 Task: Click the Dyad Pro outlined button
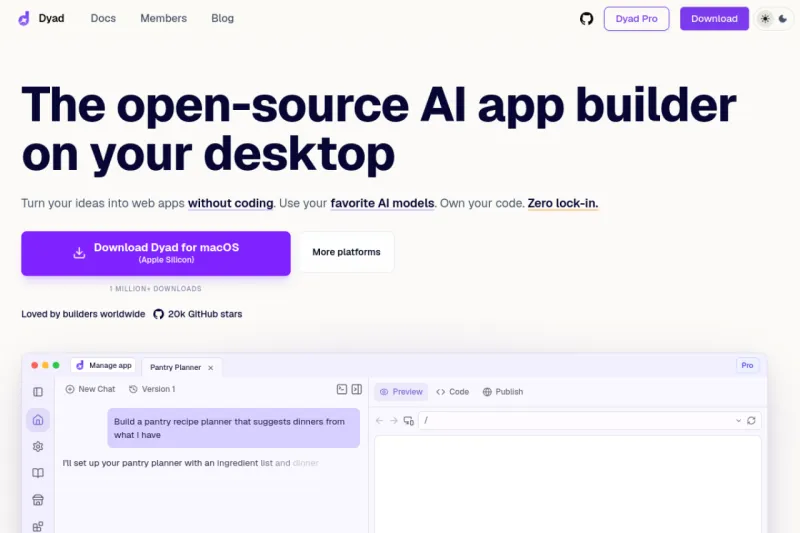636,19
